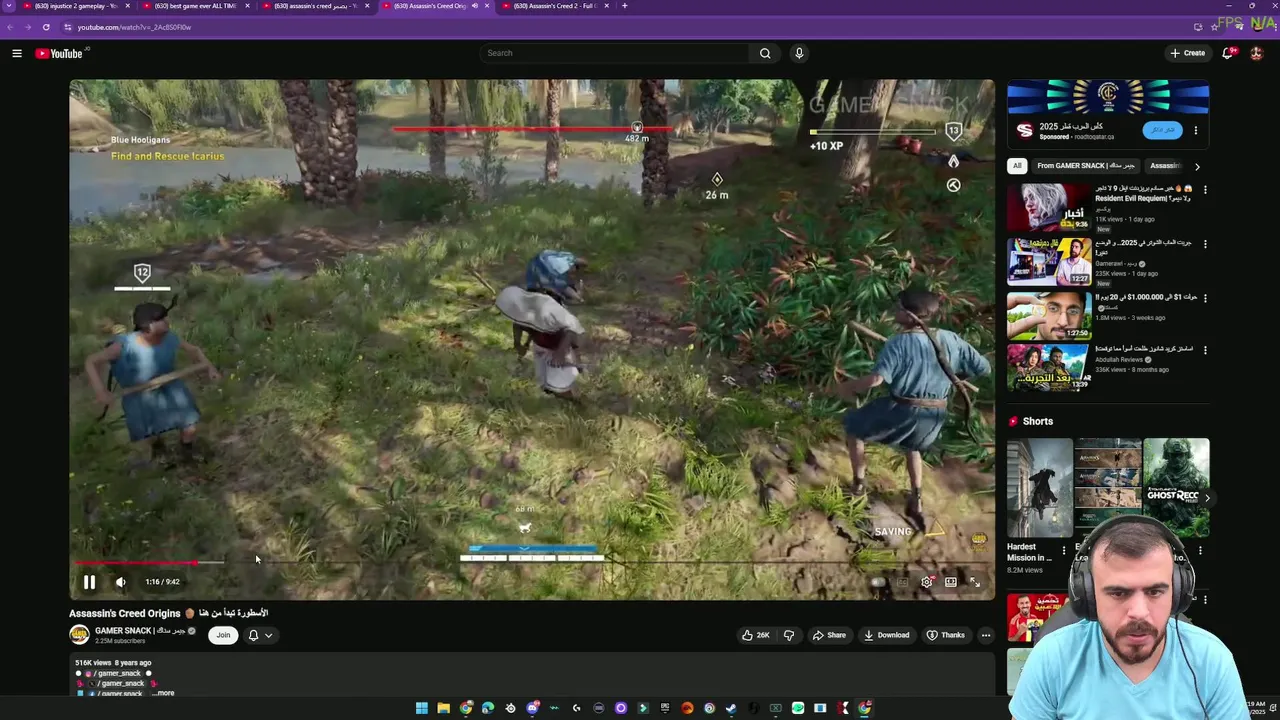
Task: Open the notifications bell in header
Action: [1228, 53]
